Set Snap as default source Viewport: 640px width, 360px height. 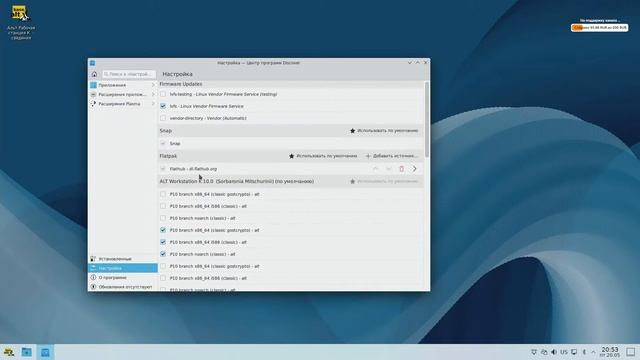click(x=384, y=131)
